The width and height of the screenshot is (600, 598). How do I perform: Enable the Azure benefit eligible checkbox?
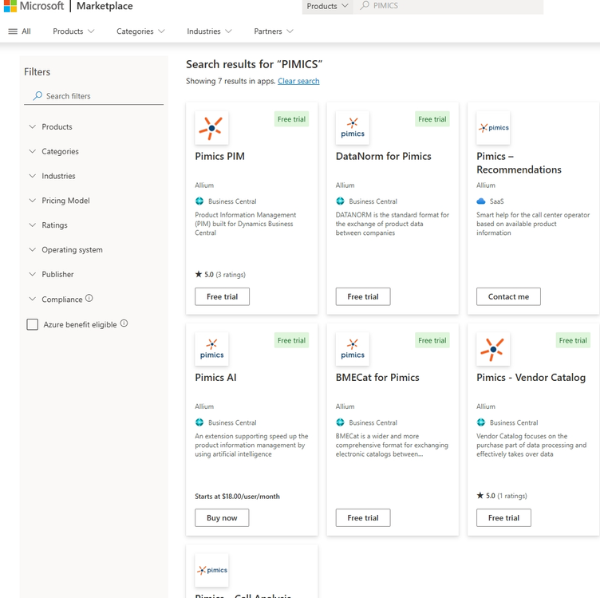[33, 324]
